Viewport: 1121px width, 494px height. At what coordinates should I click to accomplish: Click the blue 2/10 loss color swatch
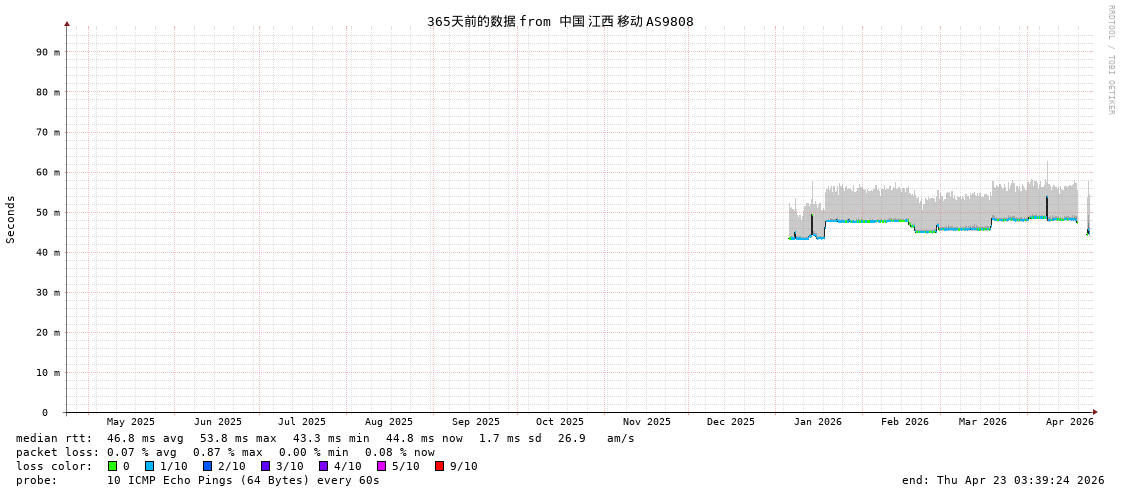tap(207, 466)
